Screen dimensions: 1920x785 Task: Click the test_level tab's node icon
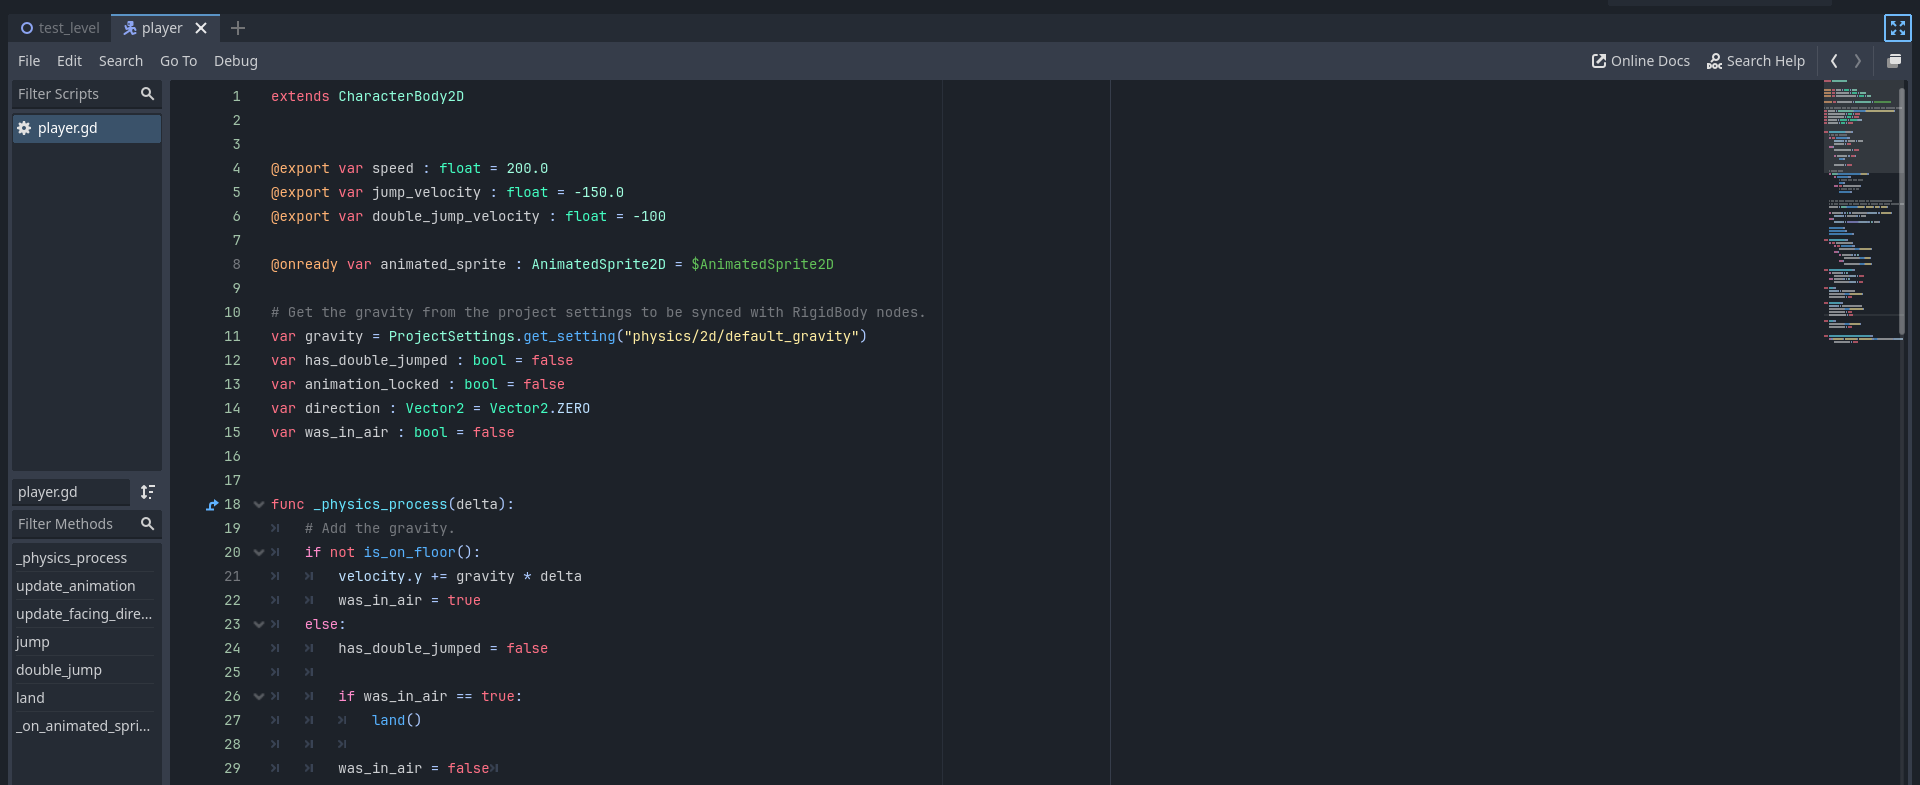coord(27,28)
